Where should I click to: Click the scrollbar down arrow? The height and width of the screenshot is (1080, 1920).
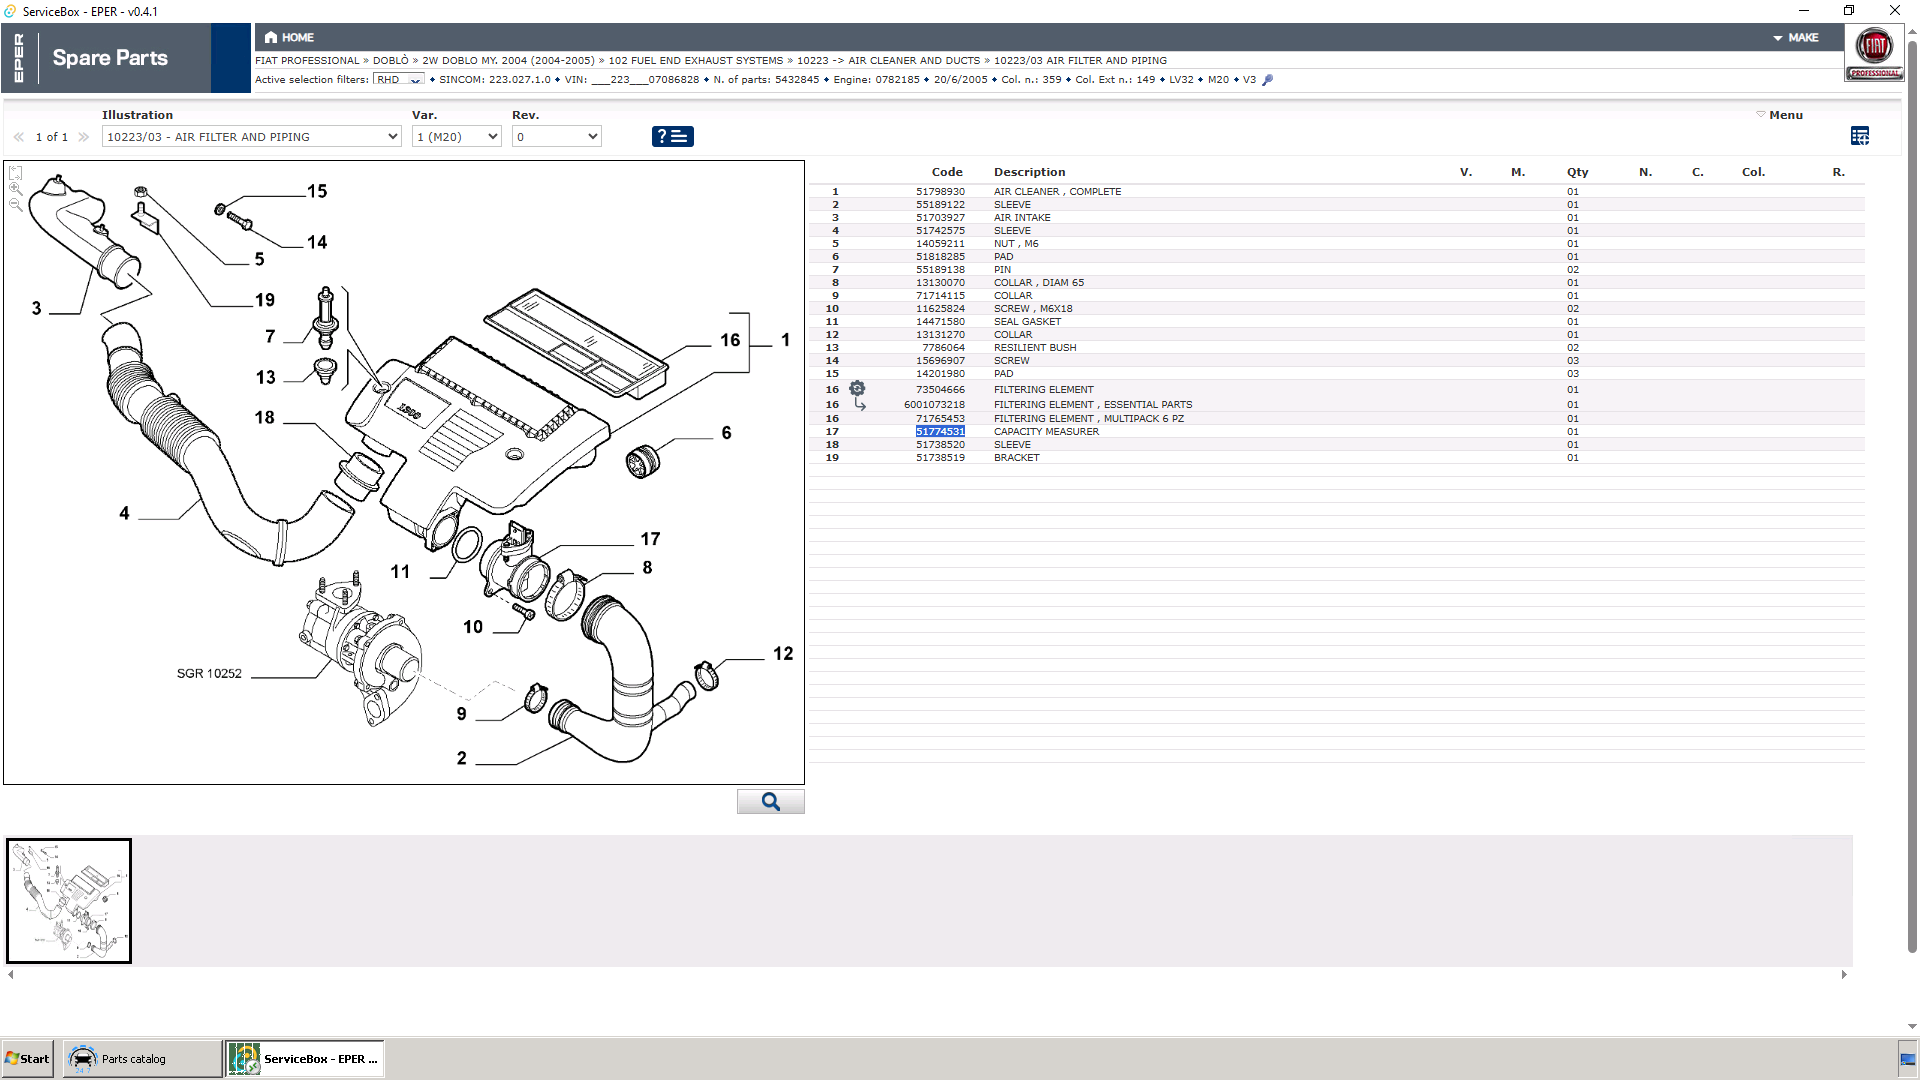tap(1912, 1026)
